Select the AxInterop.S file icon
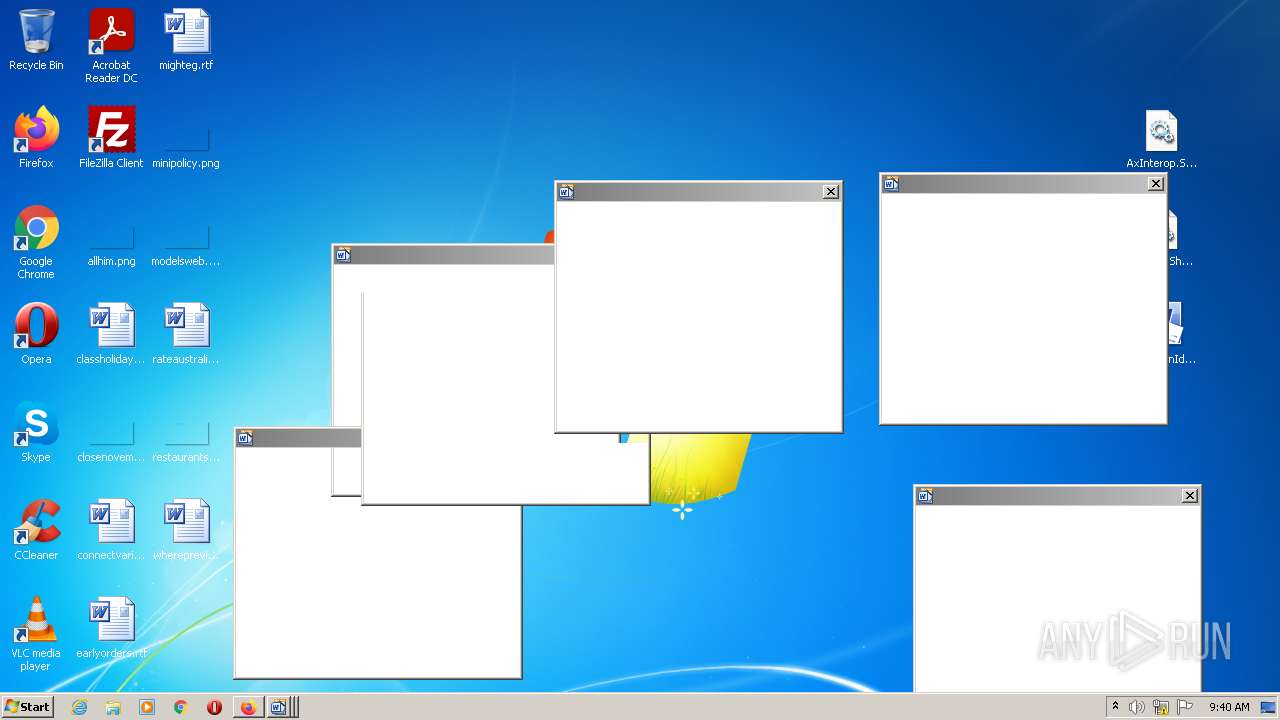Viewport: 1280px width, 720px height. 1161,138
